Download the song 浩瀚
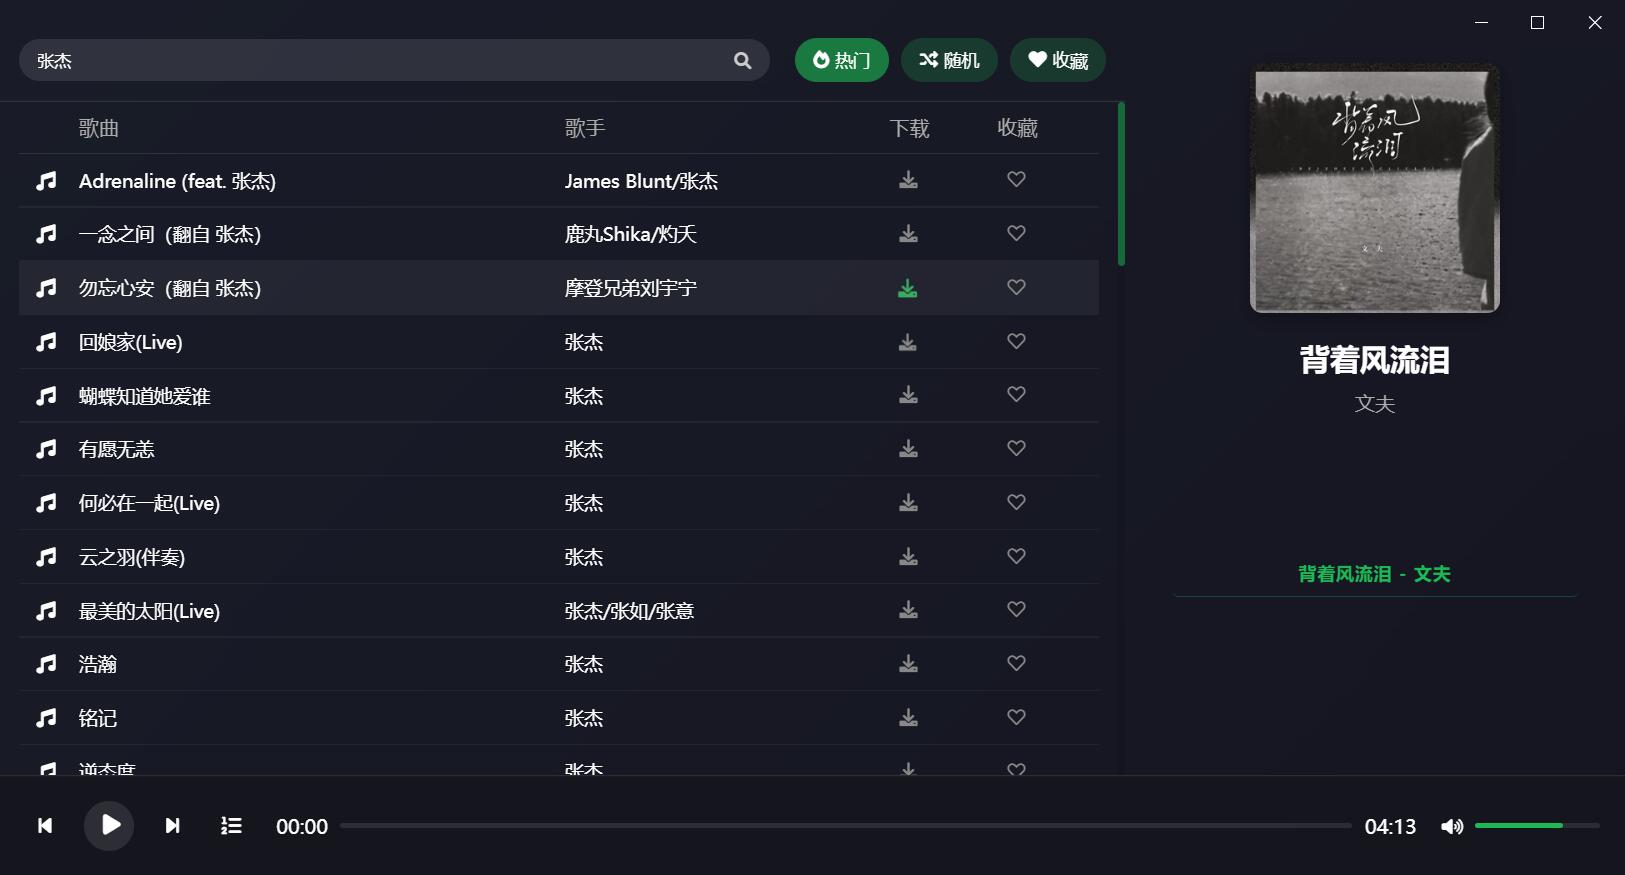Screen dimensions: 1625x875 click(x=908, y=664)
